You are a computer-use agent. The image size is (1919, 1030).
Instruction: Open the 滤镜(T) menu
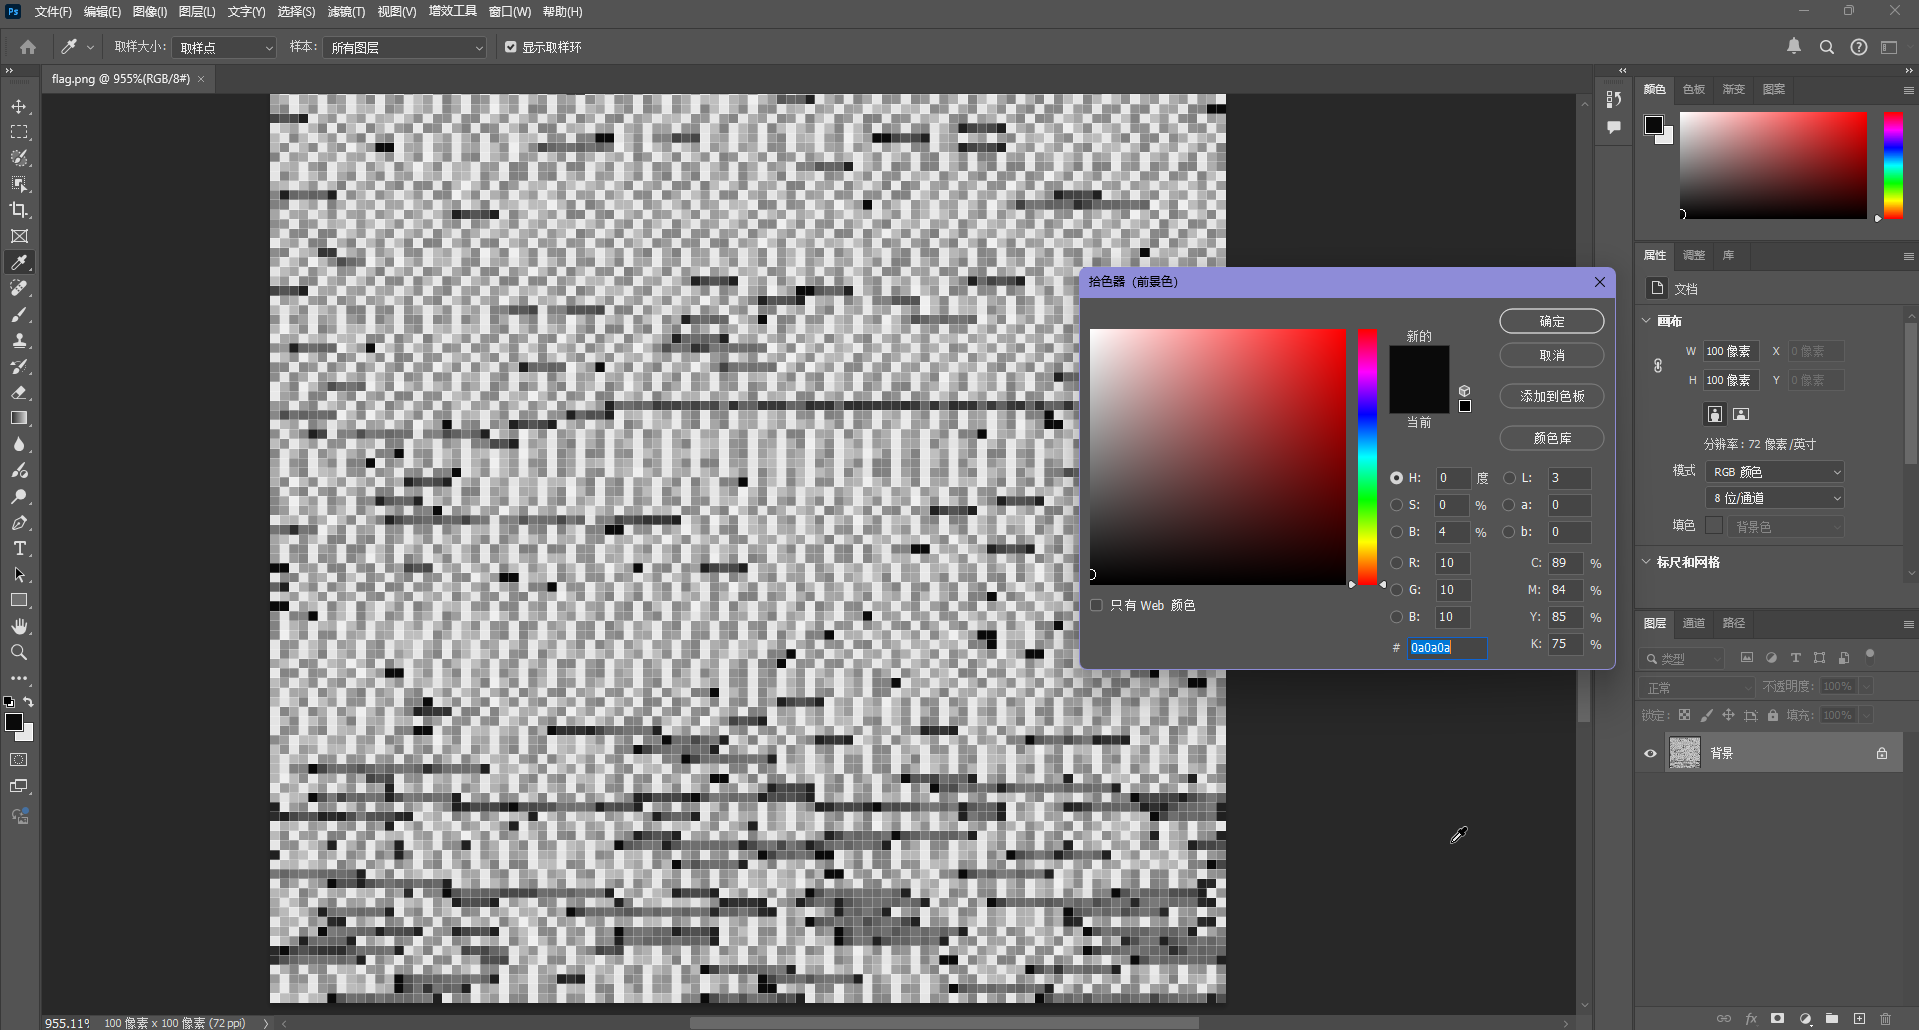(346, 12)
